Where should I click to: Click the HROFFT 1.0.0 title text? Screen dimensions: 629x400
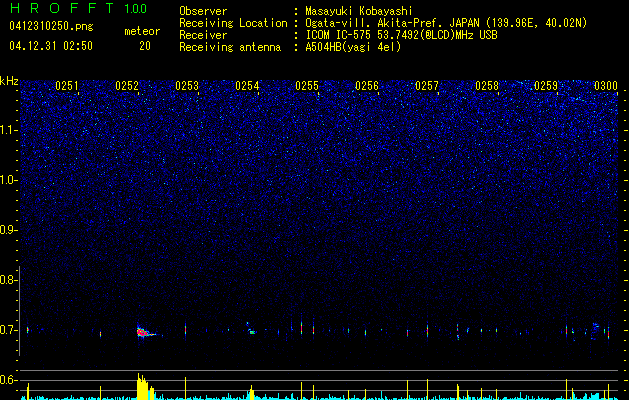coord(78,8)
